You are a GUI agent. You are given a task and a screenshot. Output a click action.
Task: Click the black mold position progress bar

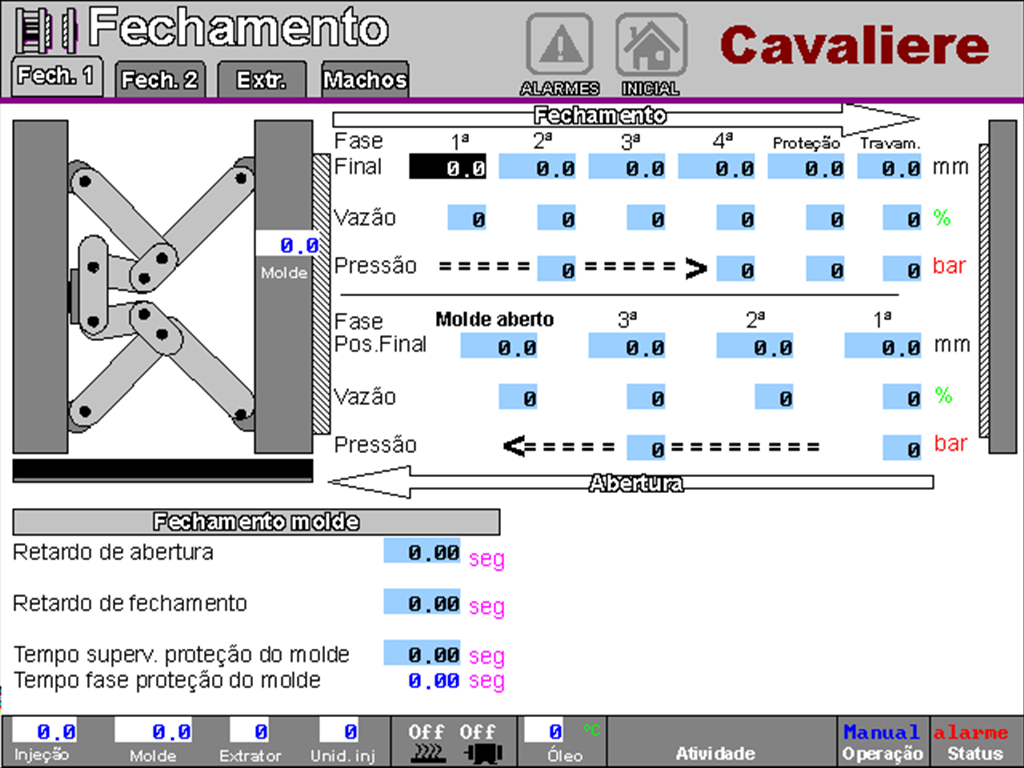click(x=163, y=471)
